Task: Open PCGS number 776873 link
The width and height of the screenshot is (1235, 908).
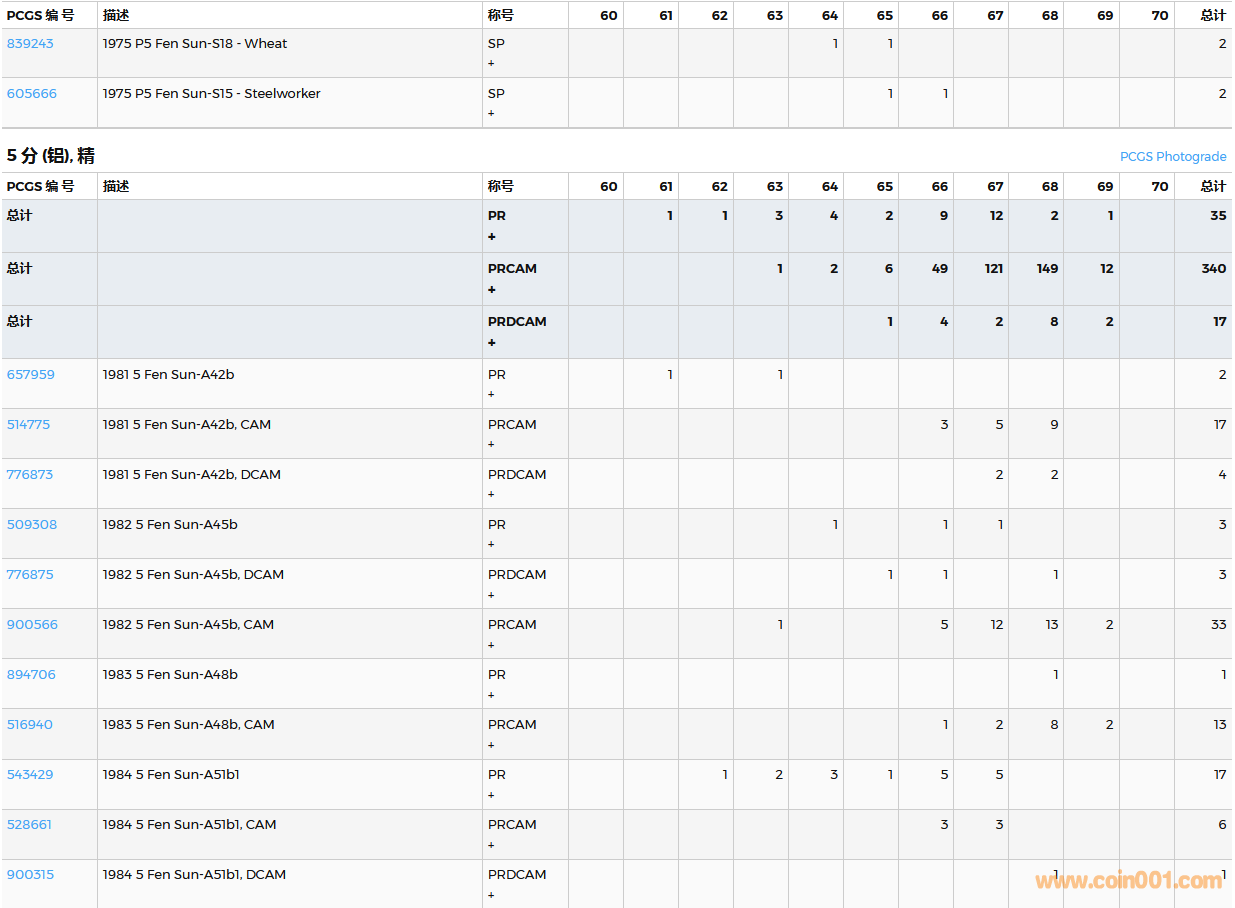Action: tap(30, 475)
